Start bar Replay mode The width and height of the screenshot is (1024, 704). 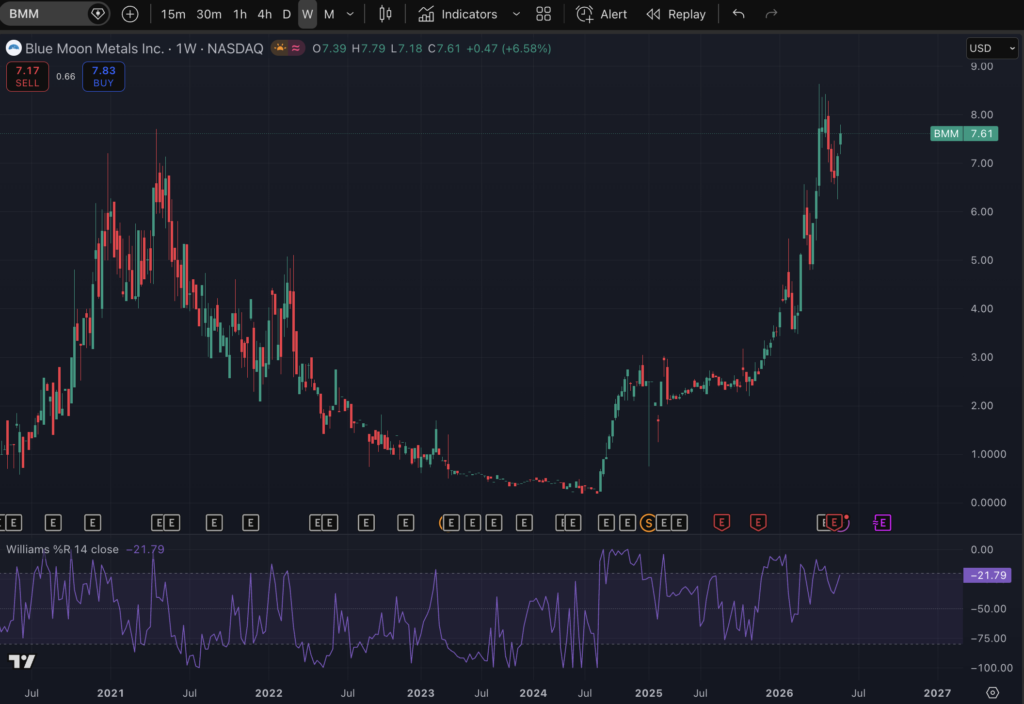(x=676, y=14)
